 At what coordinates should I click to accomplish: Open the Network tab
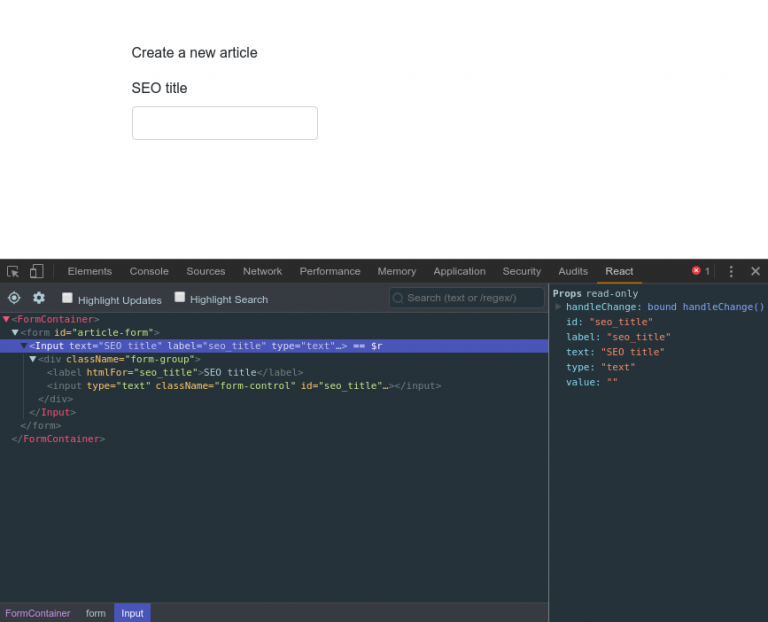pos(263,271)
